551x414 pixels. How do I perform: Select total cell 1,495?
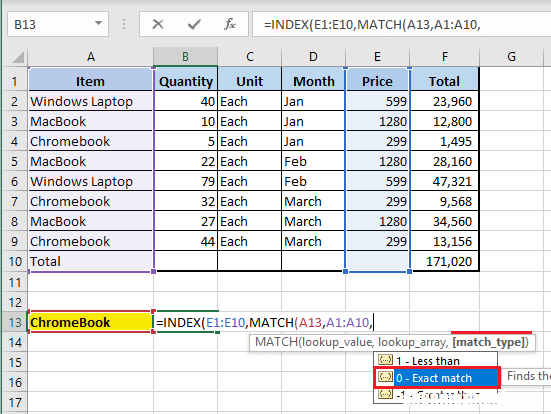click(x=444, y=141)
